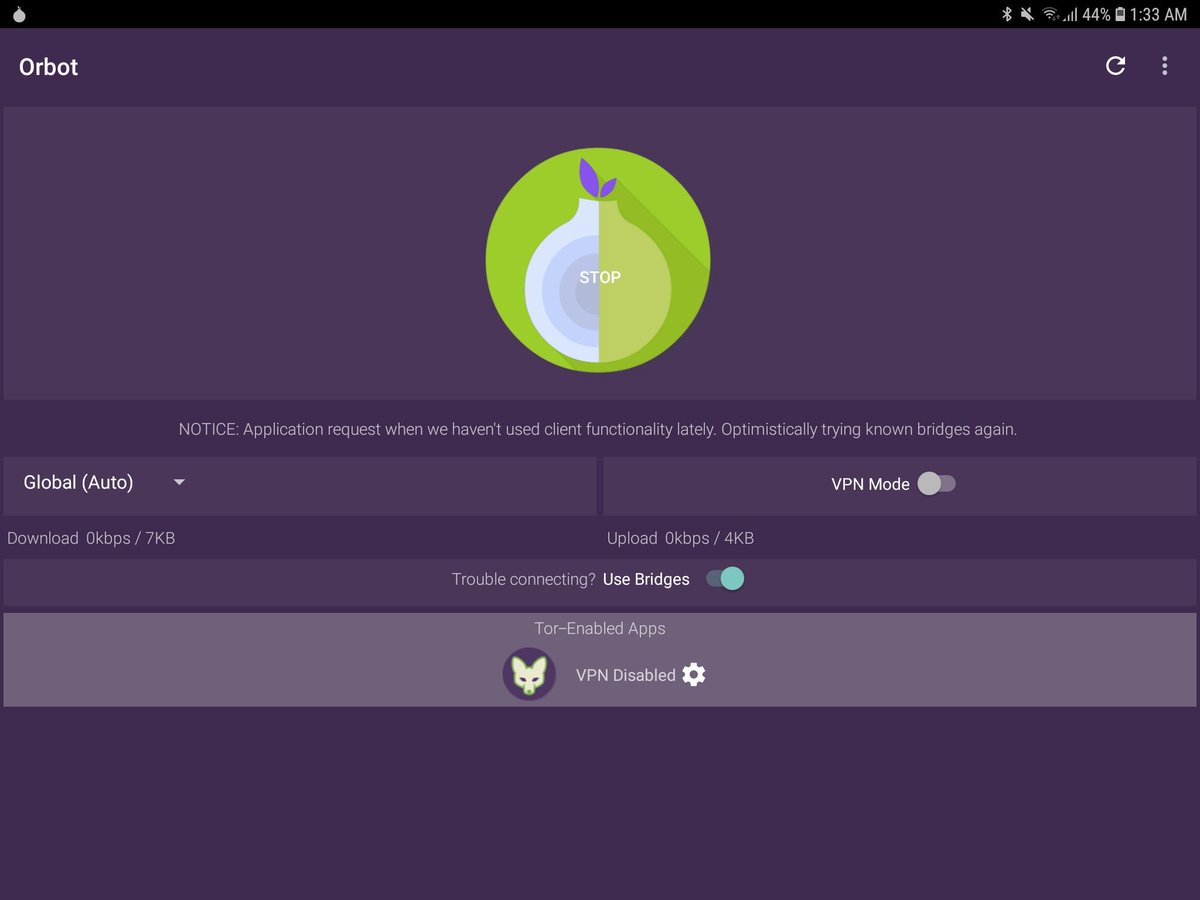Click the NOTICE bridge status message
Screen dimensions: 1200x900
pyautogui.click(x=598, y=429)
